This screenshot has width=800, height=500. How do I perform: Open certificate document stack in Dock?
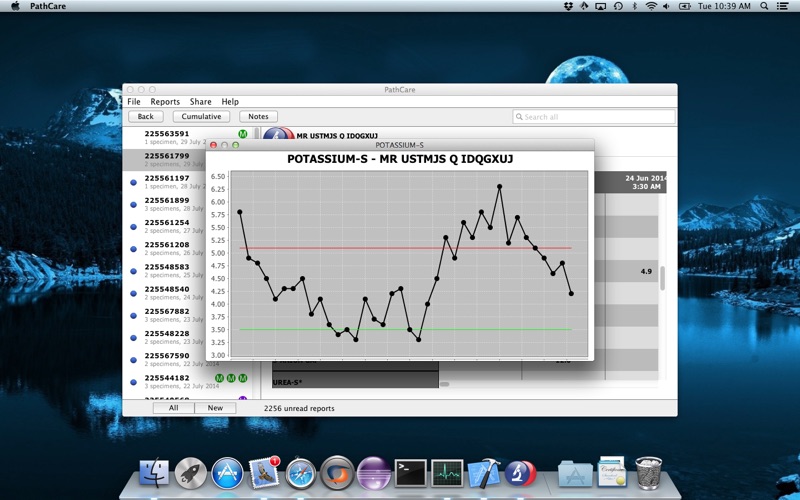click(612, 472)
